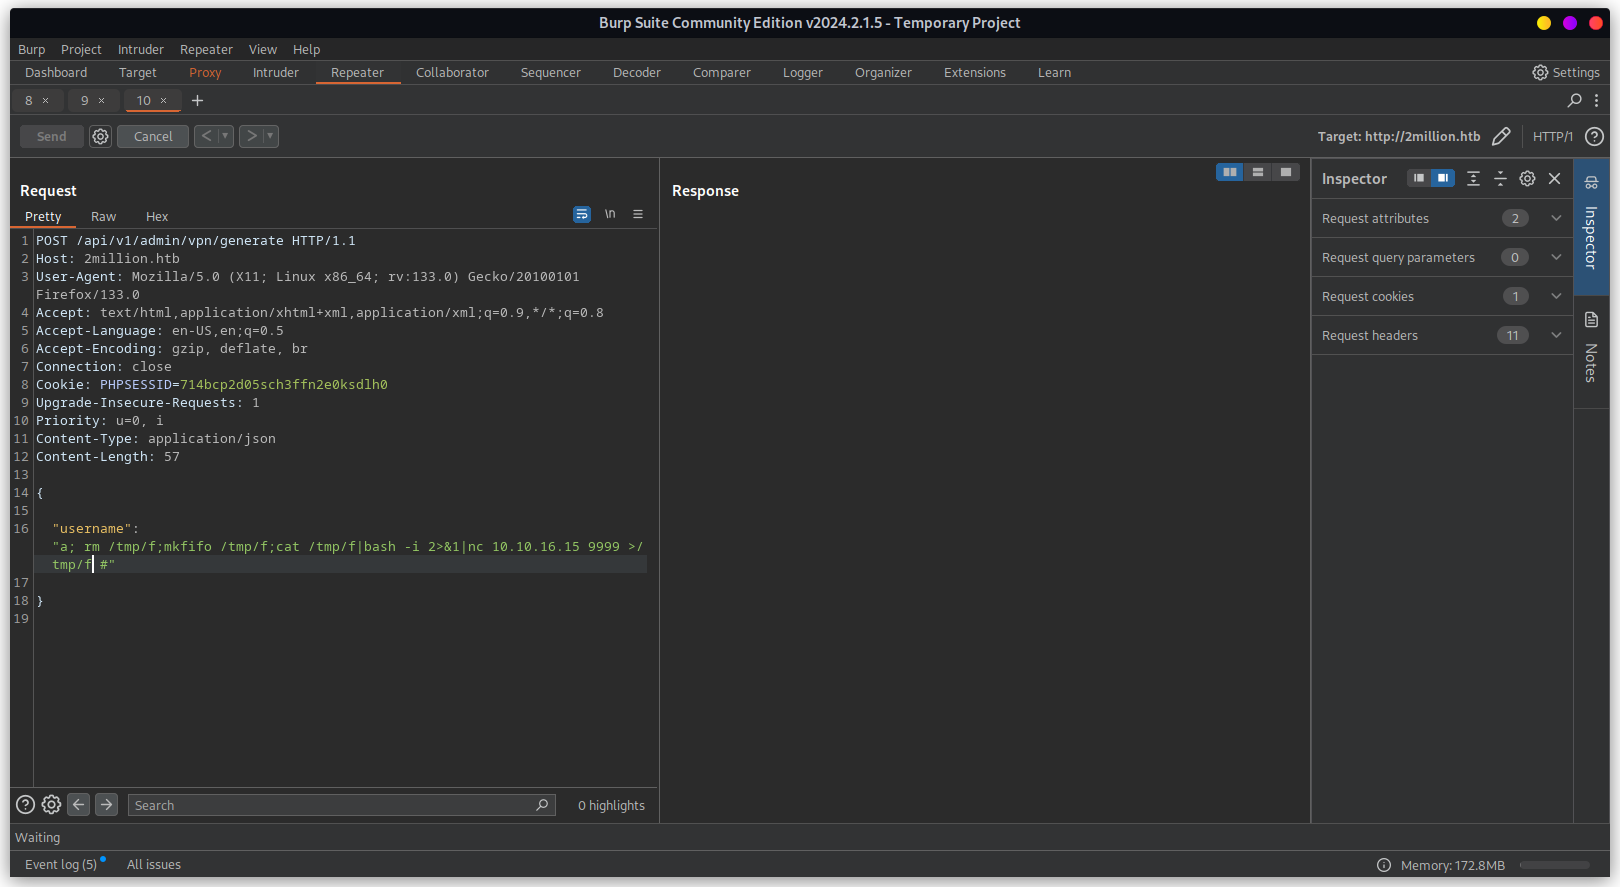The height and width of the screenshot is (887, 1620).
Task: Open the Help menu
Action: pyautogui.click(x=306, y=49)
